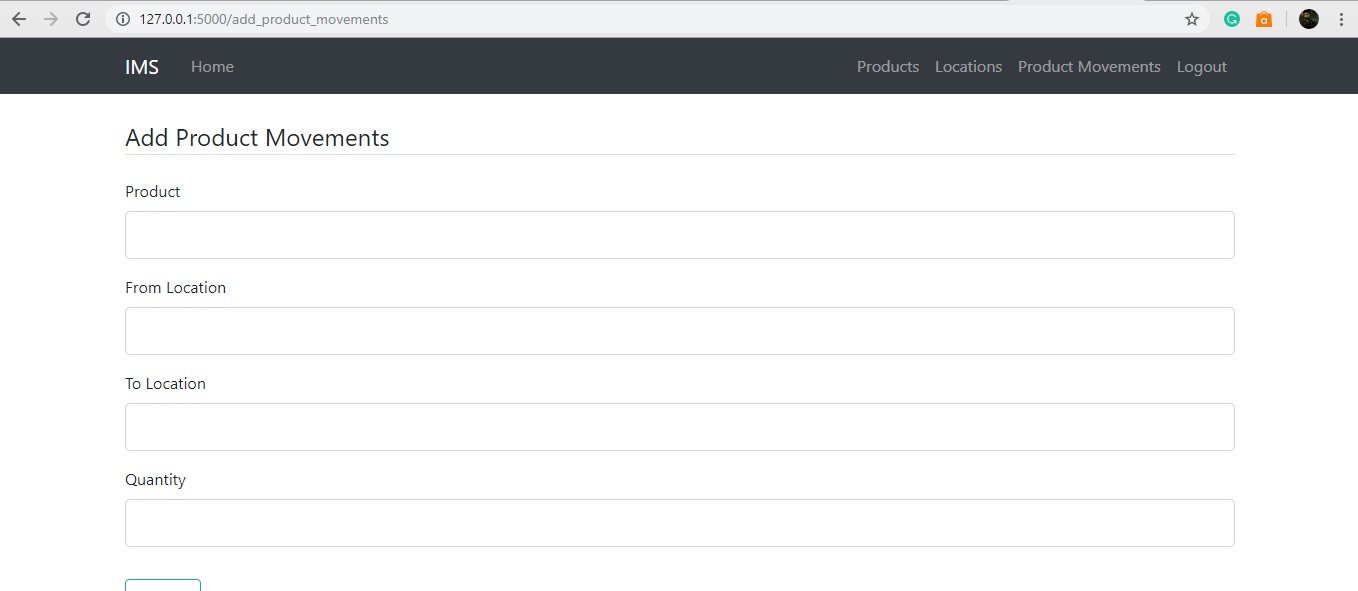Reload the page with refresh icon

click(84, 19)
